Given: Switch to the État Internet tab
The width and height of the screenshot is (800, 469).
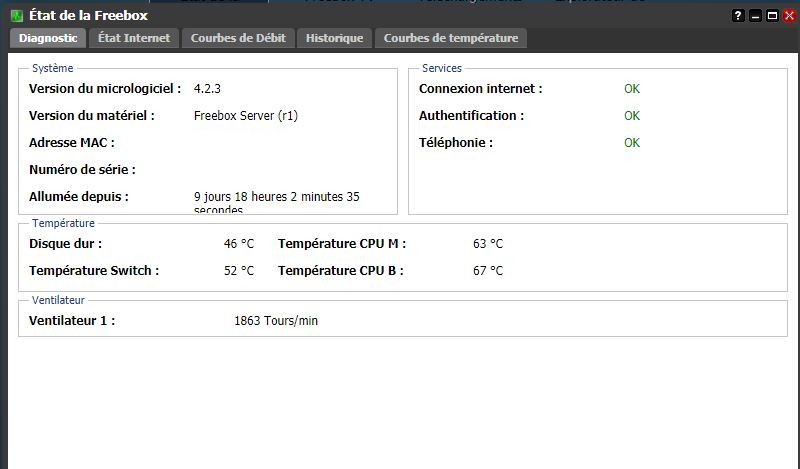Looking at the screenshot, I should [x=134, y=38].
